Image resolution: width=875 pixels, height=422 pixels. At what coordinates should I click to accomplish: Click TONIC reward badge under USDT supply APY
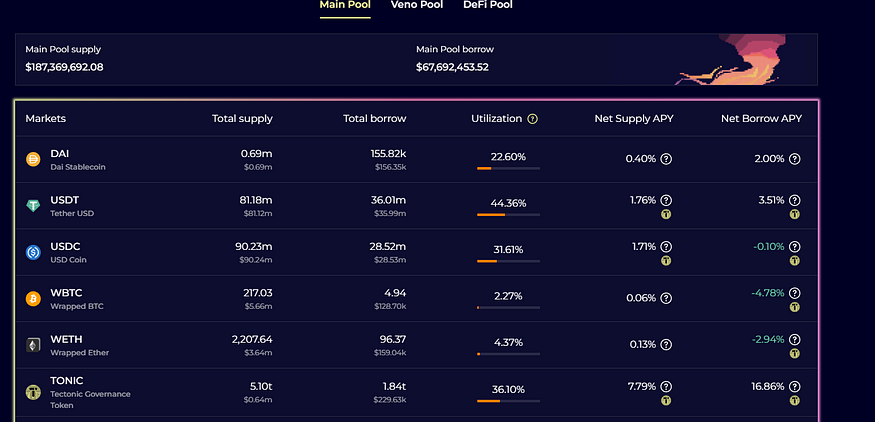click(666, 214)
